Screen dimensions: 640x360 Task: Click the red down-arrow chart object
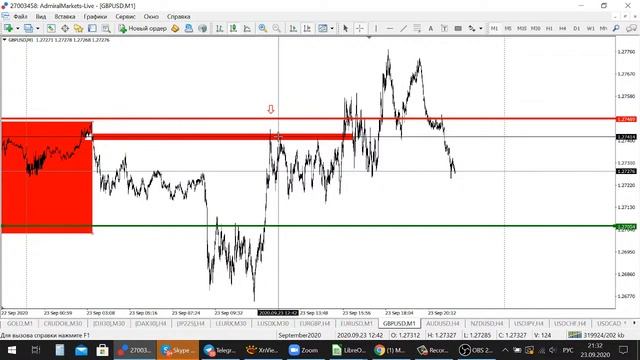click(271, 109)
